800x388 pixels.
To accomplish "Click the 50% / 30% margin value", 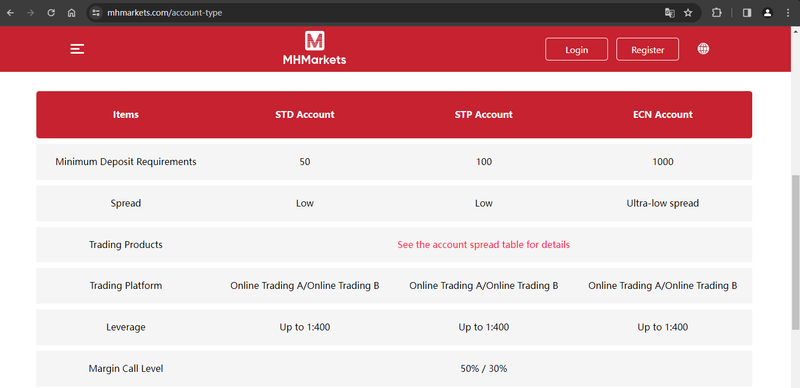I will (484, 368).
